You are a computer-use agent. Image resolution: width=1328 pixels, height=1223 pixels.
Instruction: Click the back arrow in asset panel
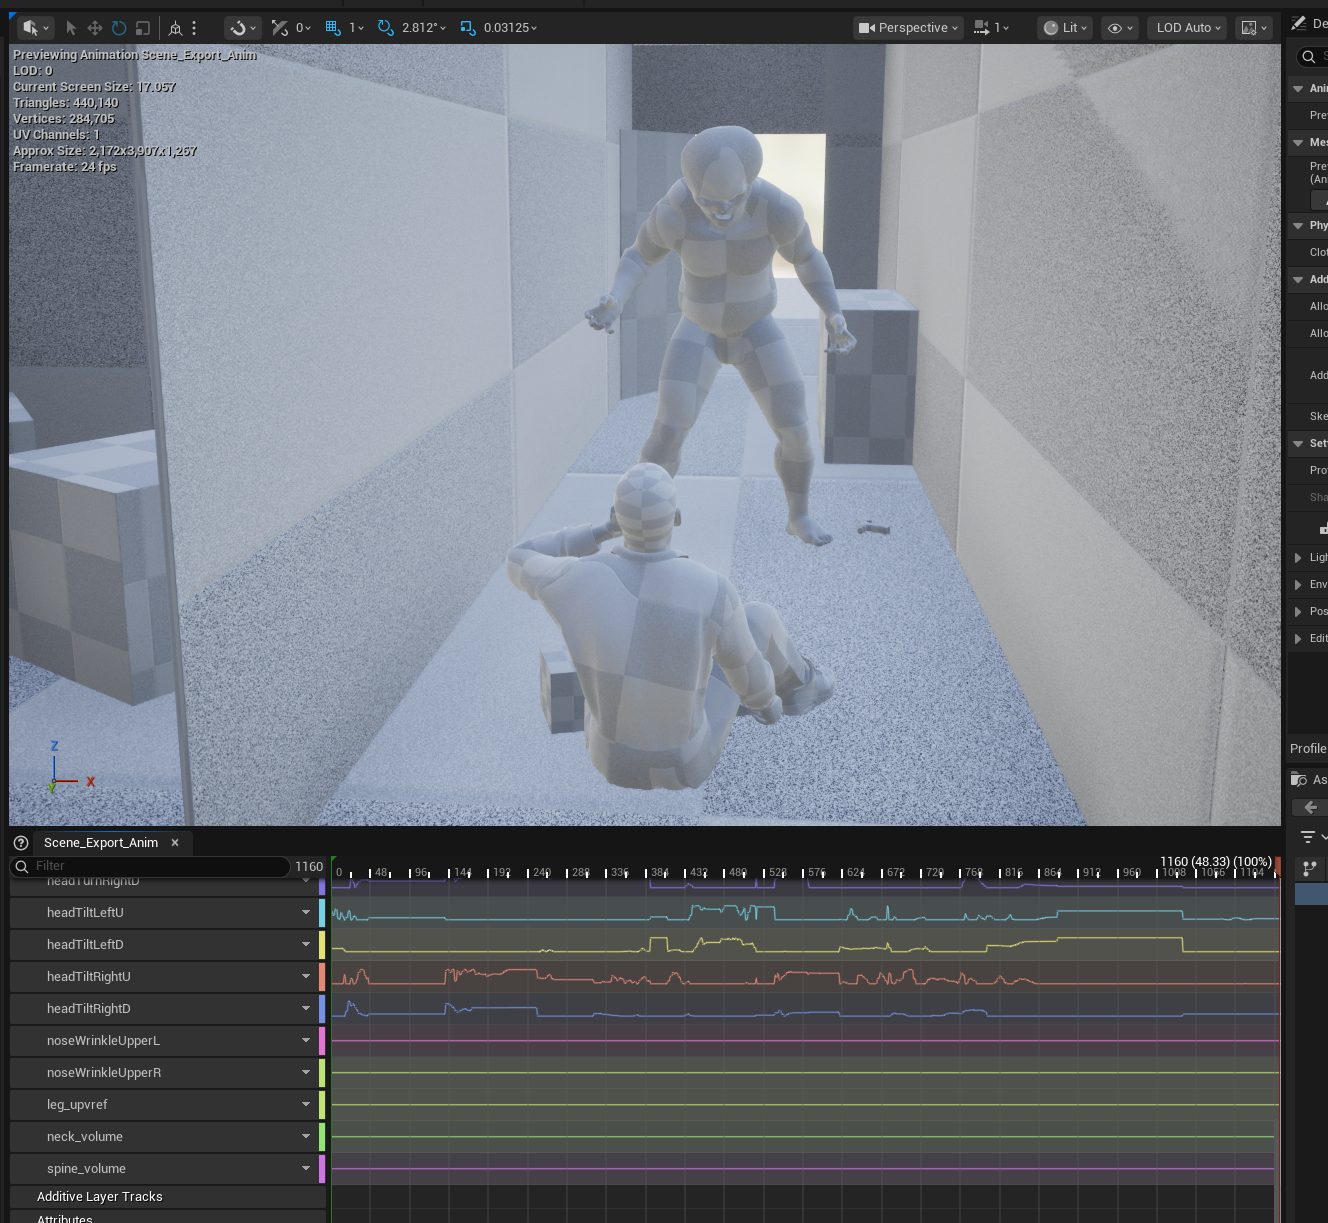[x=1310, y=807]
